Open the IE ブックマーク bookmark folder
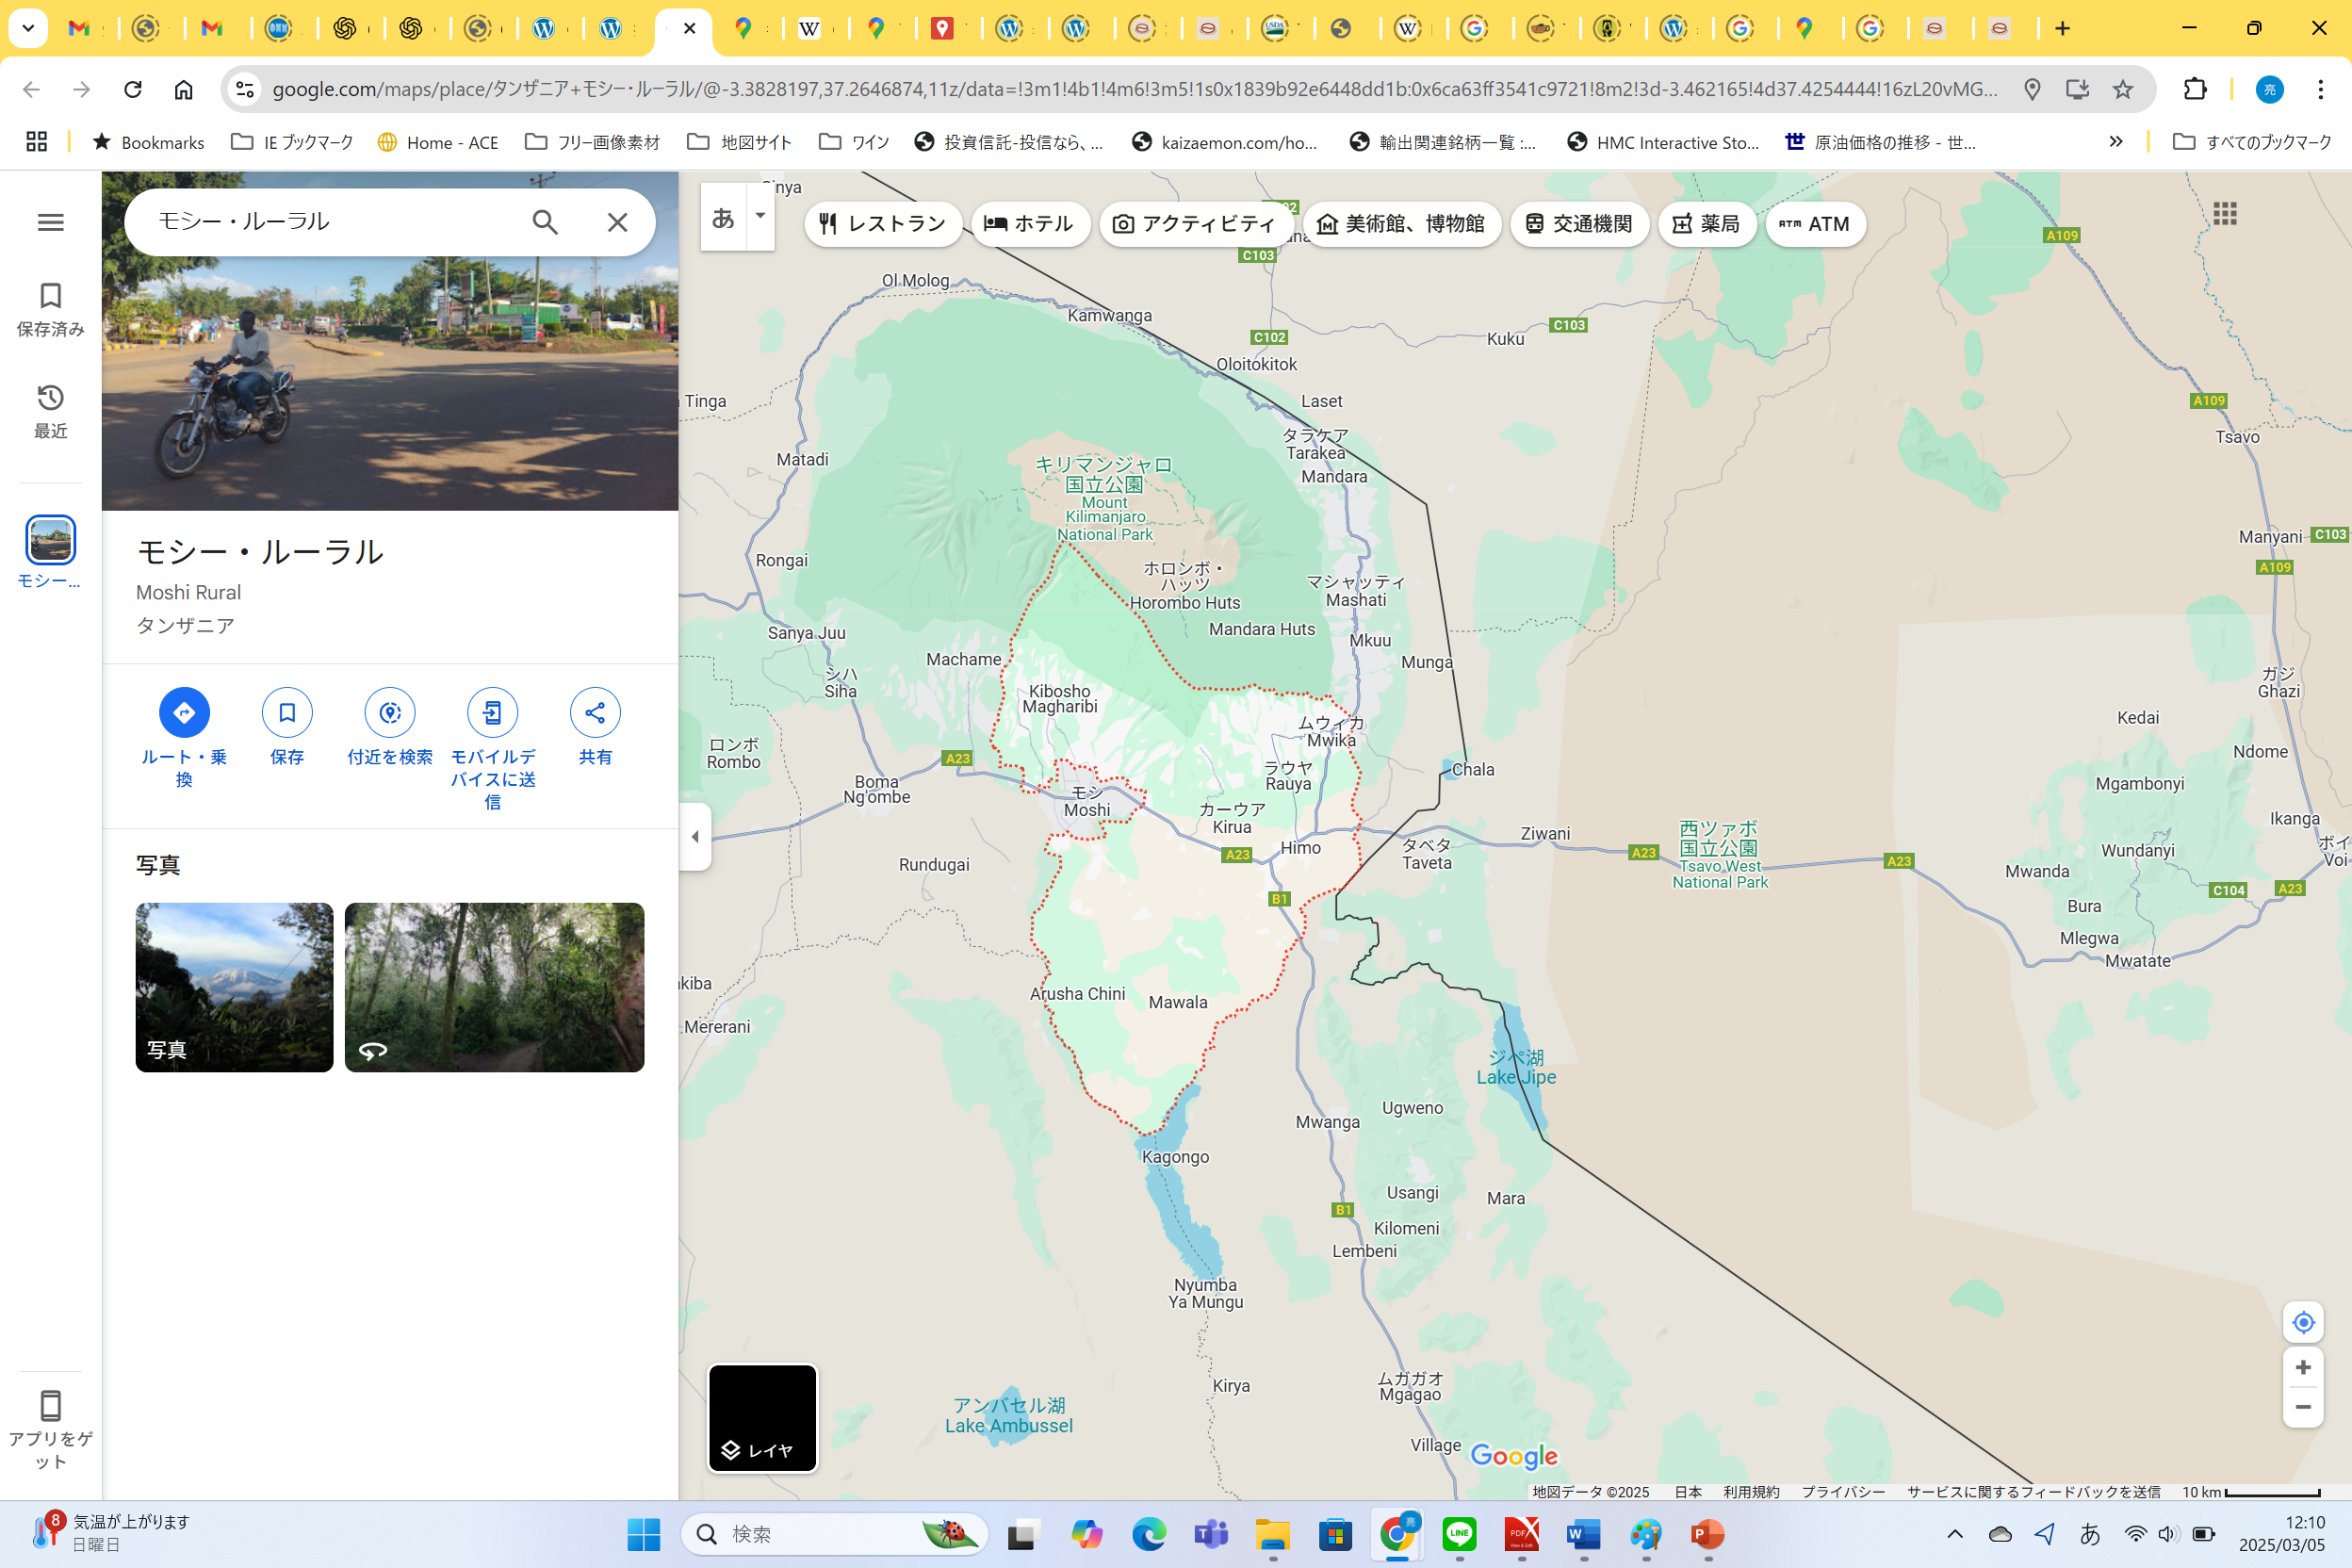2352x1568 pixels. tap(292, 142)
